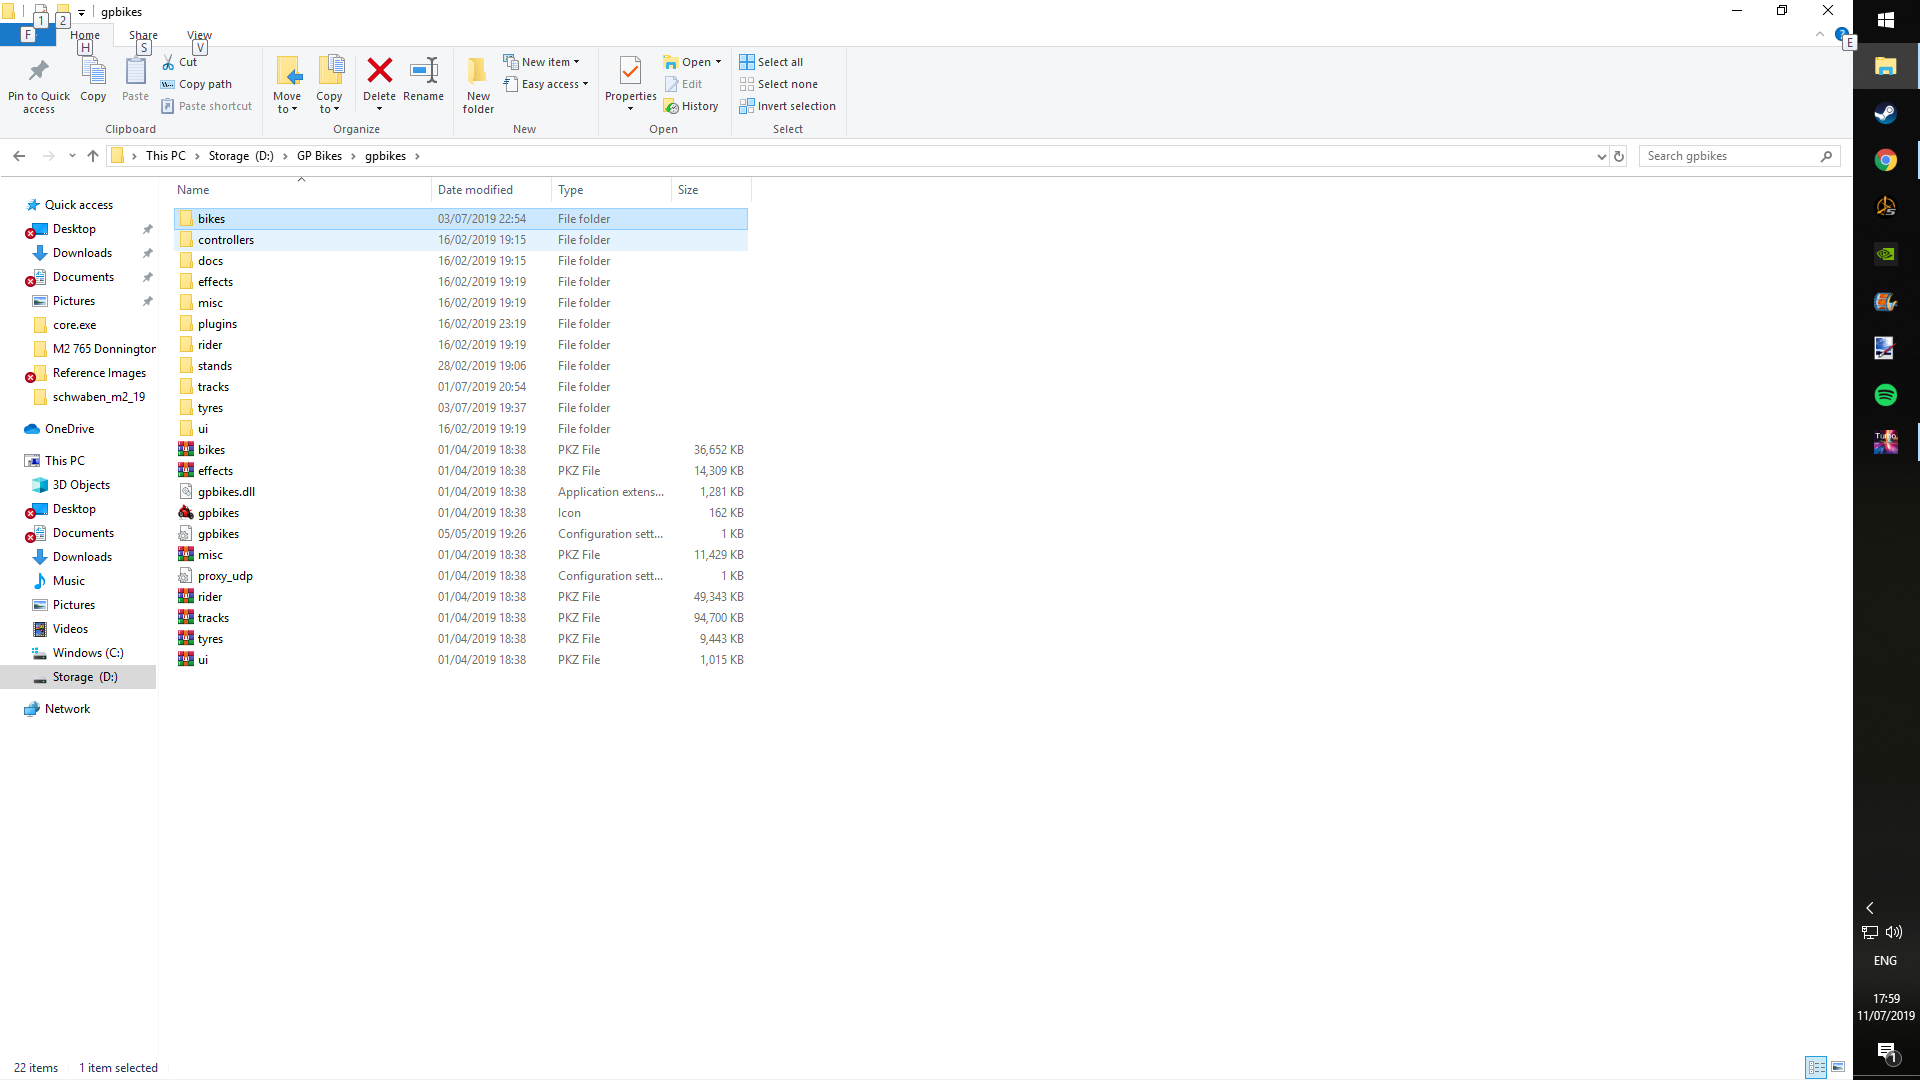This screenshot has width=1920, height=1080.
Task: Open Quick access in navigation pane
Action: point(78,205)
